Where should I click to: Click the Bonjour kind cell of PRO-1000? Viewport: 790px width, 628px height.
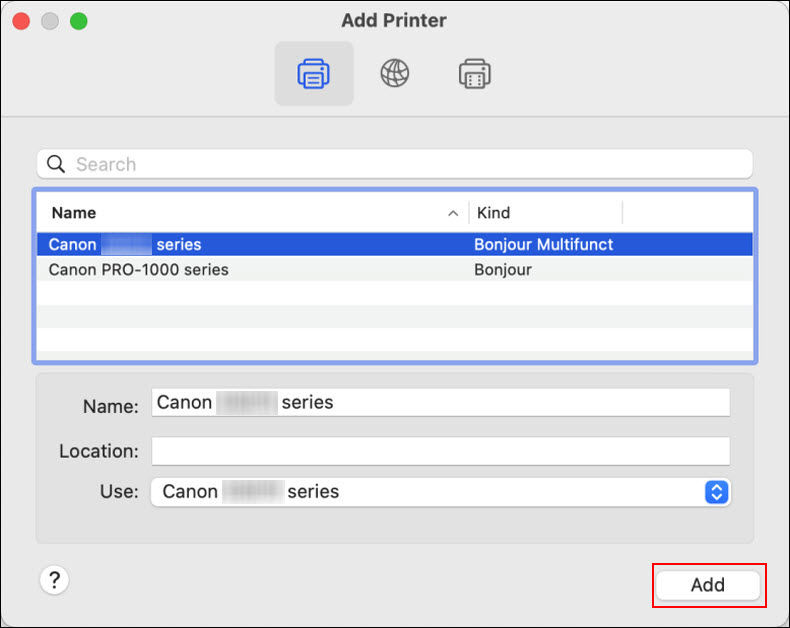502,270
